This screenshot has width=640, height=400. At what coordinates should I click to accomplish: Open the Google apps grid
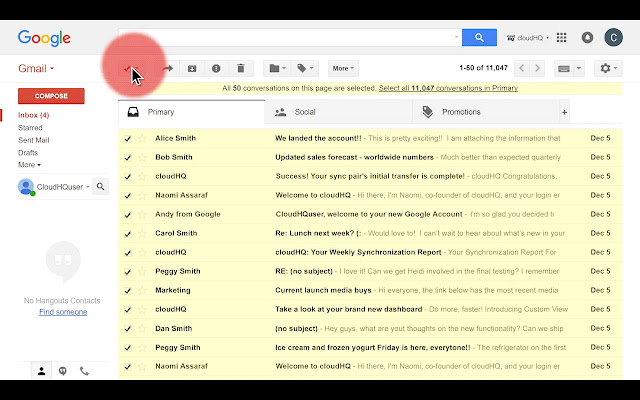tap(562, 38)
